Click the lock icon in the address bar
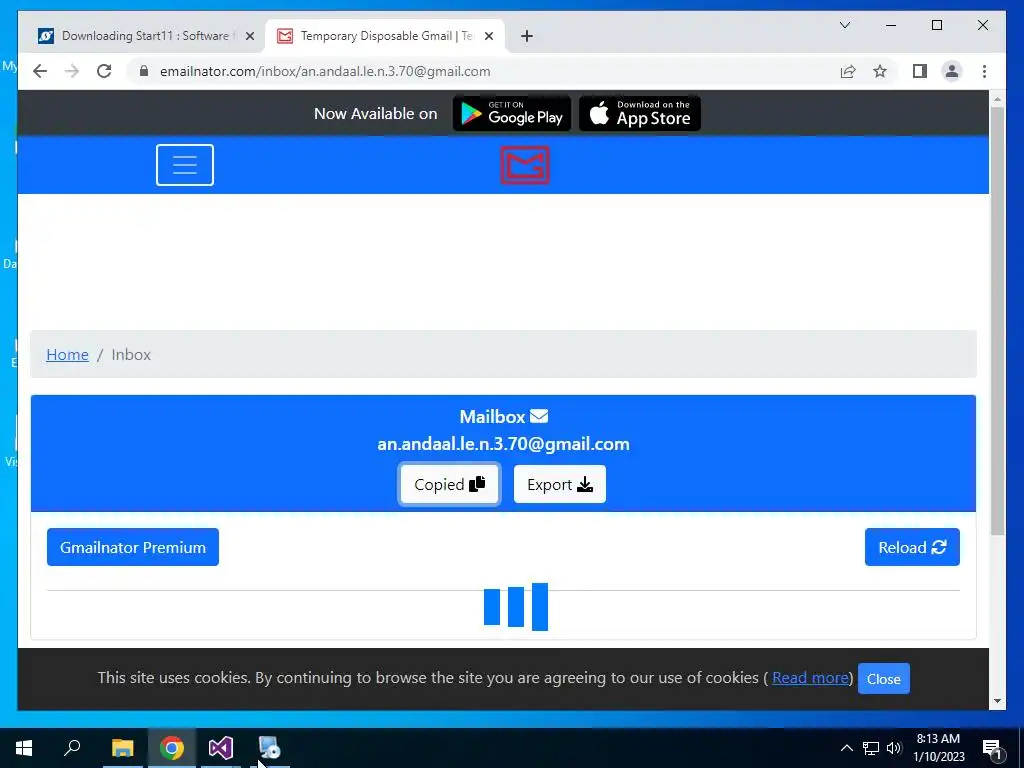Viewport: 1024px width, 768px height. tap(144, 71)
